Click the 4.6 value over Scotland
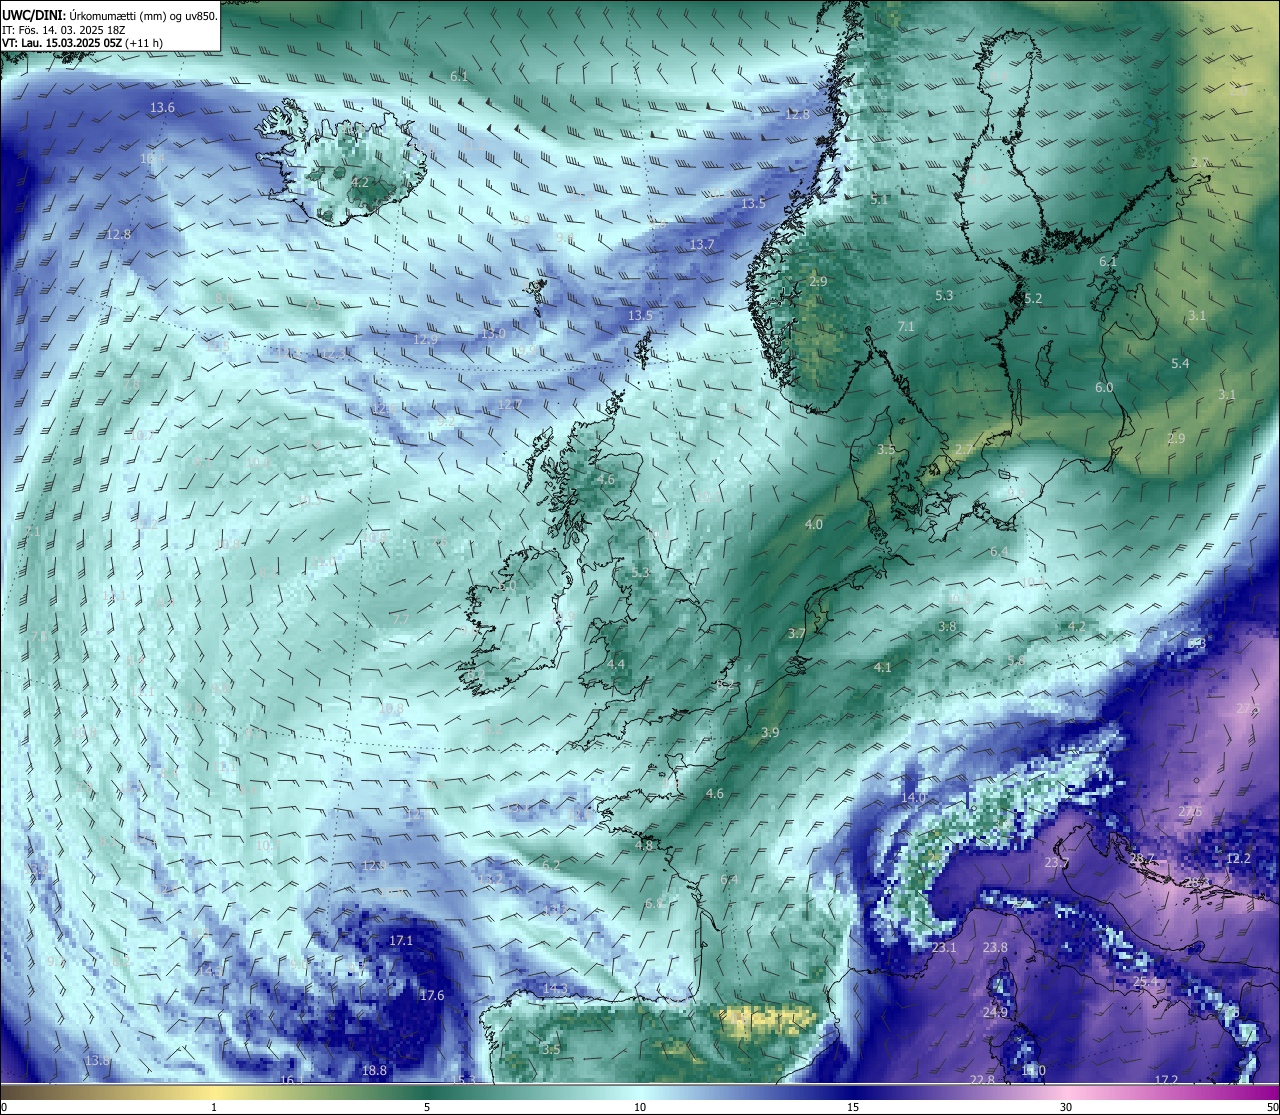Screen dimensions: 1280x1115 606,479
